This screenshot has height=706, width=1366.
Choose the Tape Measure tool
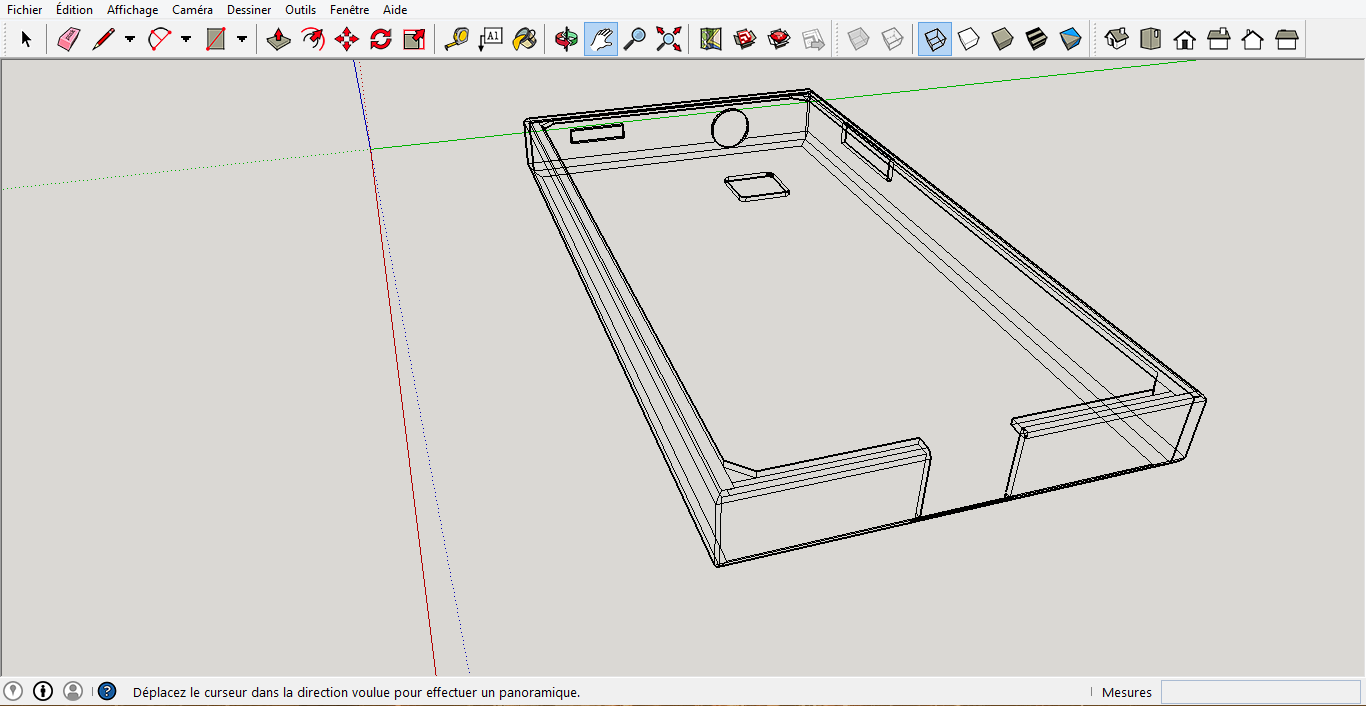457,40
